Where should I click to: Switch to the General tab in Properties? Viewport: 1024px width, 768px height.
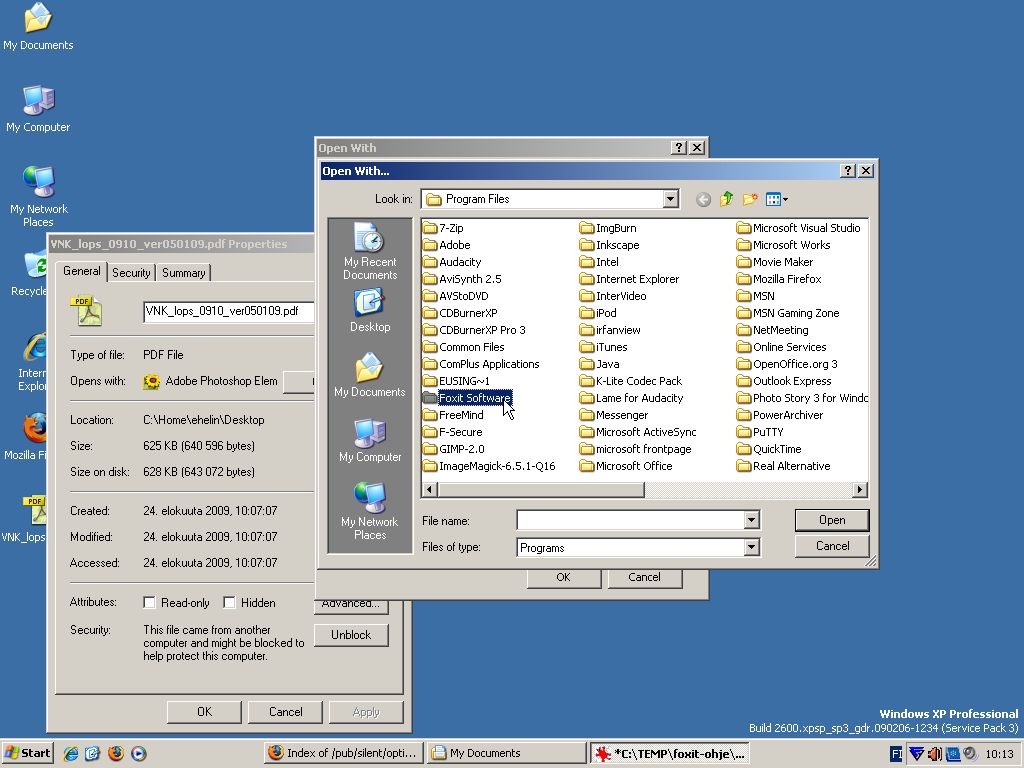pos(82,271)
